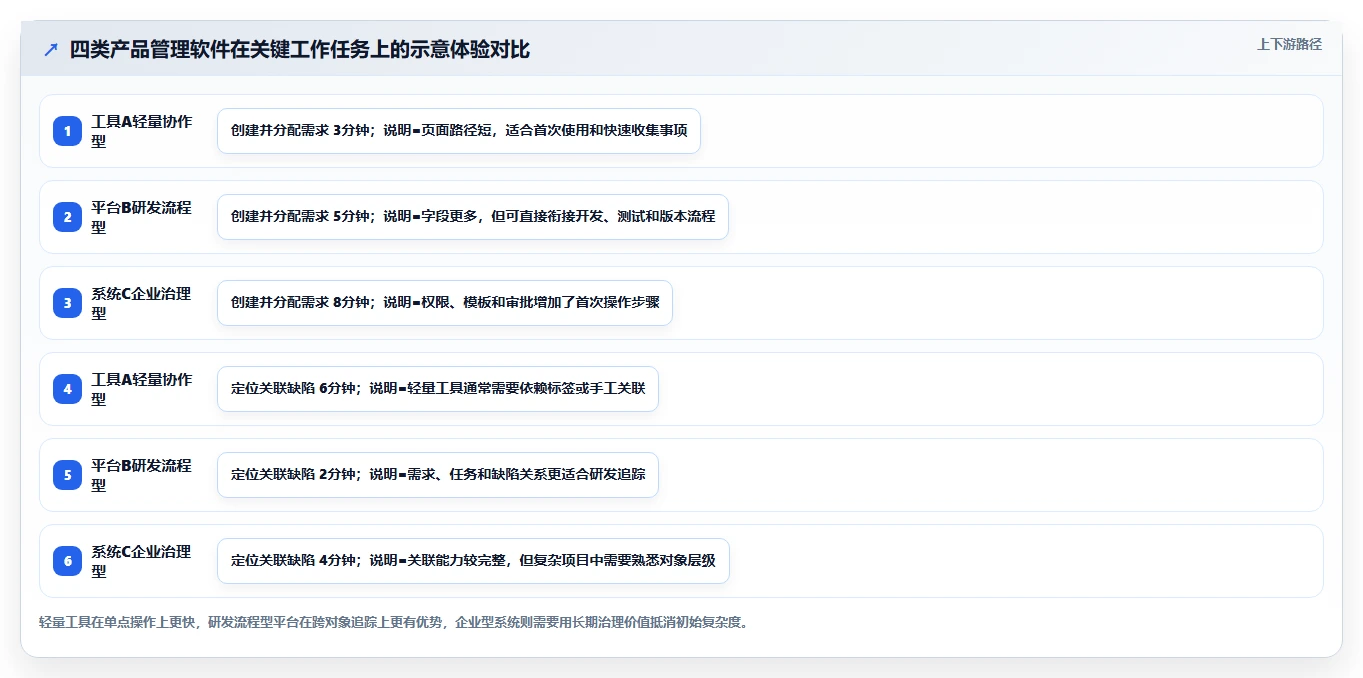The image size is (1363, 678).
Task: Open the 创建并分配需求 5分钟 detail box
Action: click(x=473, y=217)
